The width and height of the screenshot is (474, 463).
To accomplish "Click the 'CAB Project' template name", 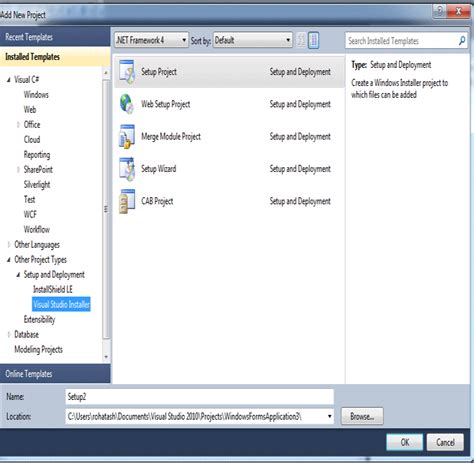I will [157, 201].
